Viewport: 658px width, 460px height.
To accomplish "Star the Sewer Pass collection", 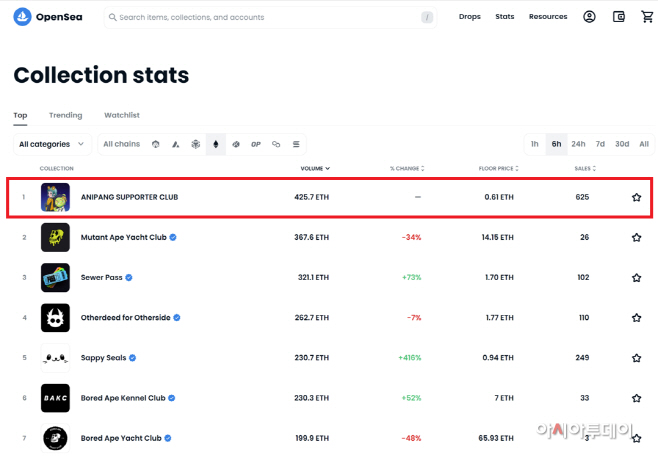I will 636,277.
